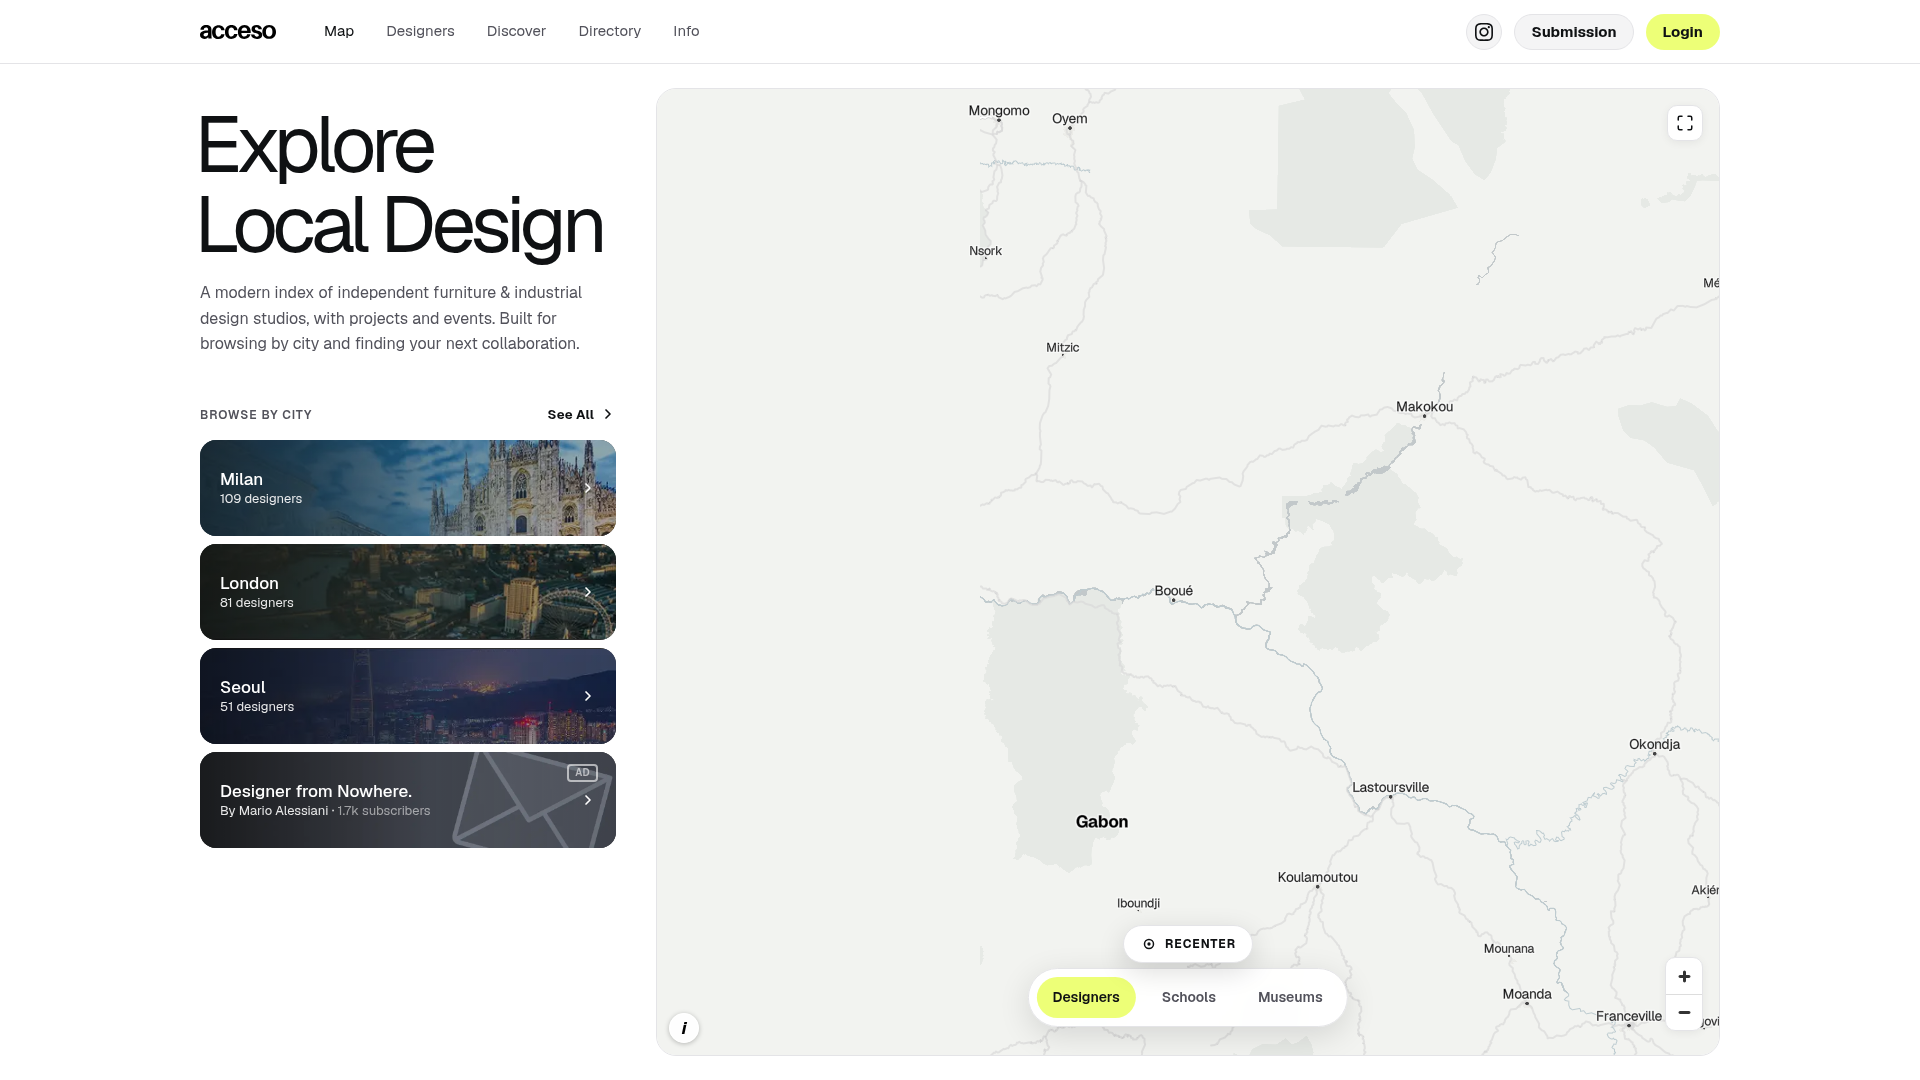
Task: Click the Login button
Action: 1683,32
